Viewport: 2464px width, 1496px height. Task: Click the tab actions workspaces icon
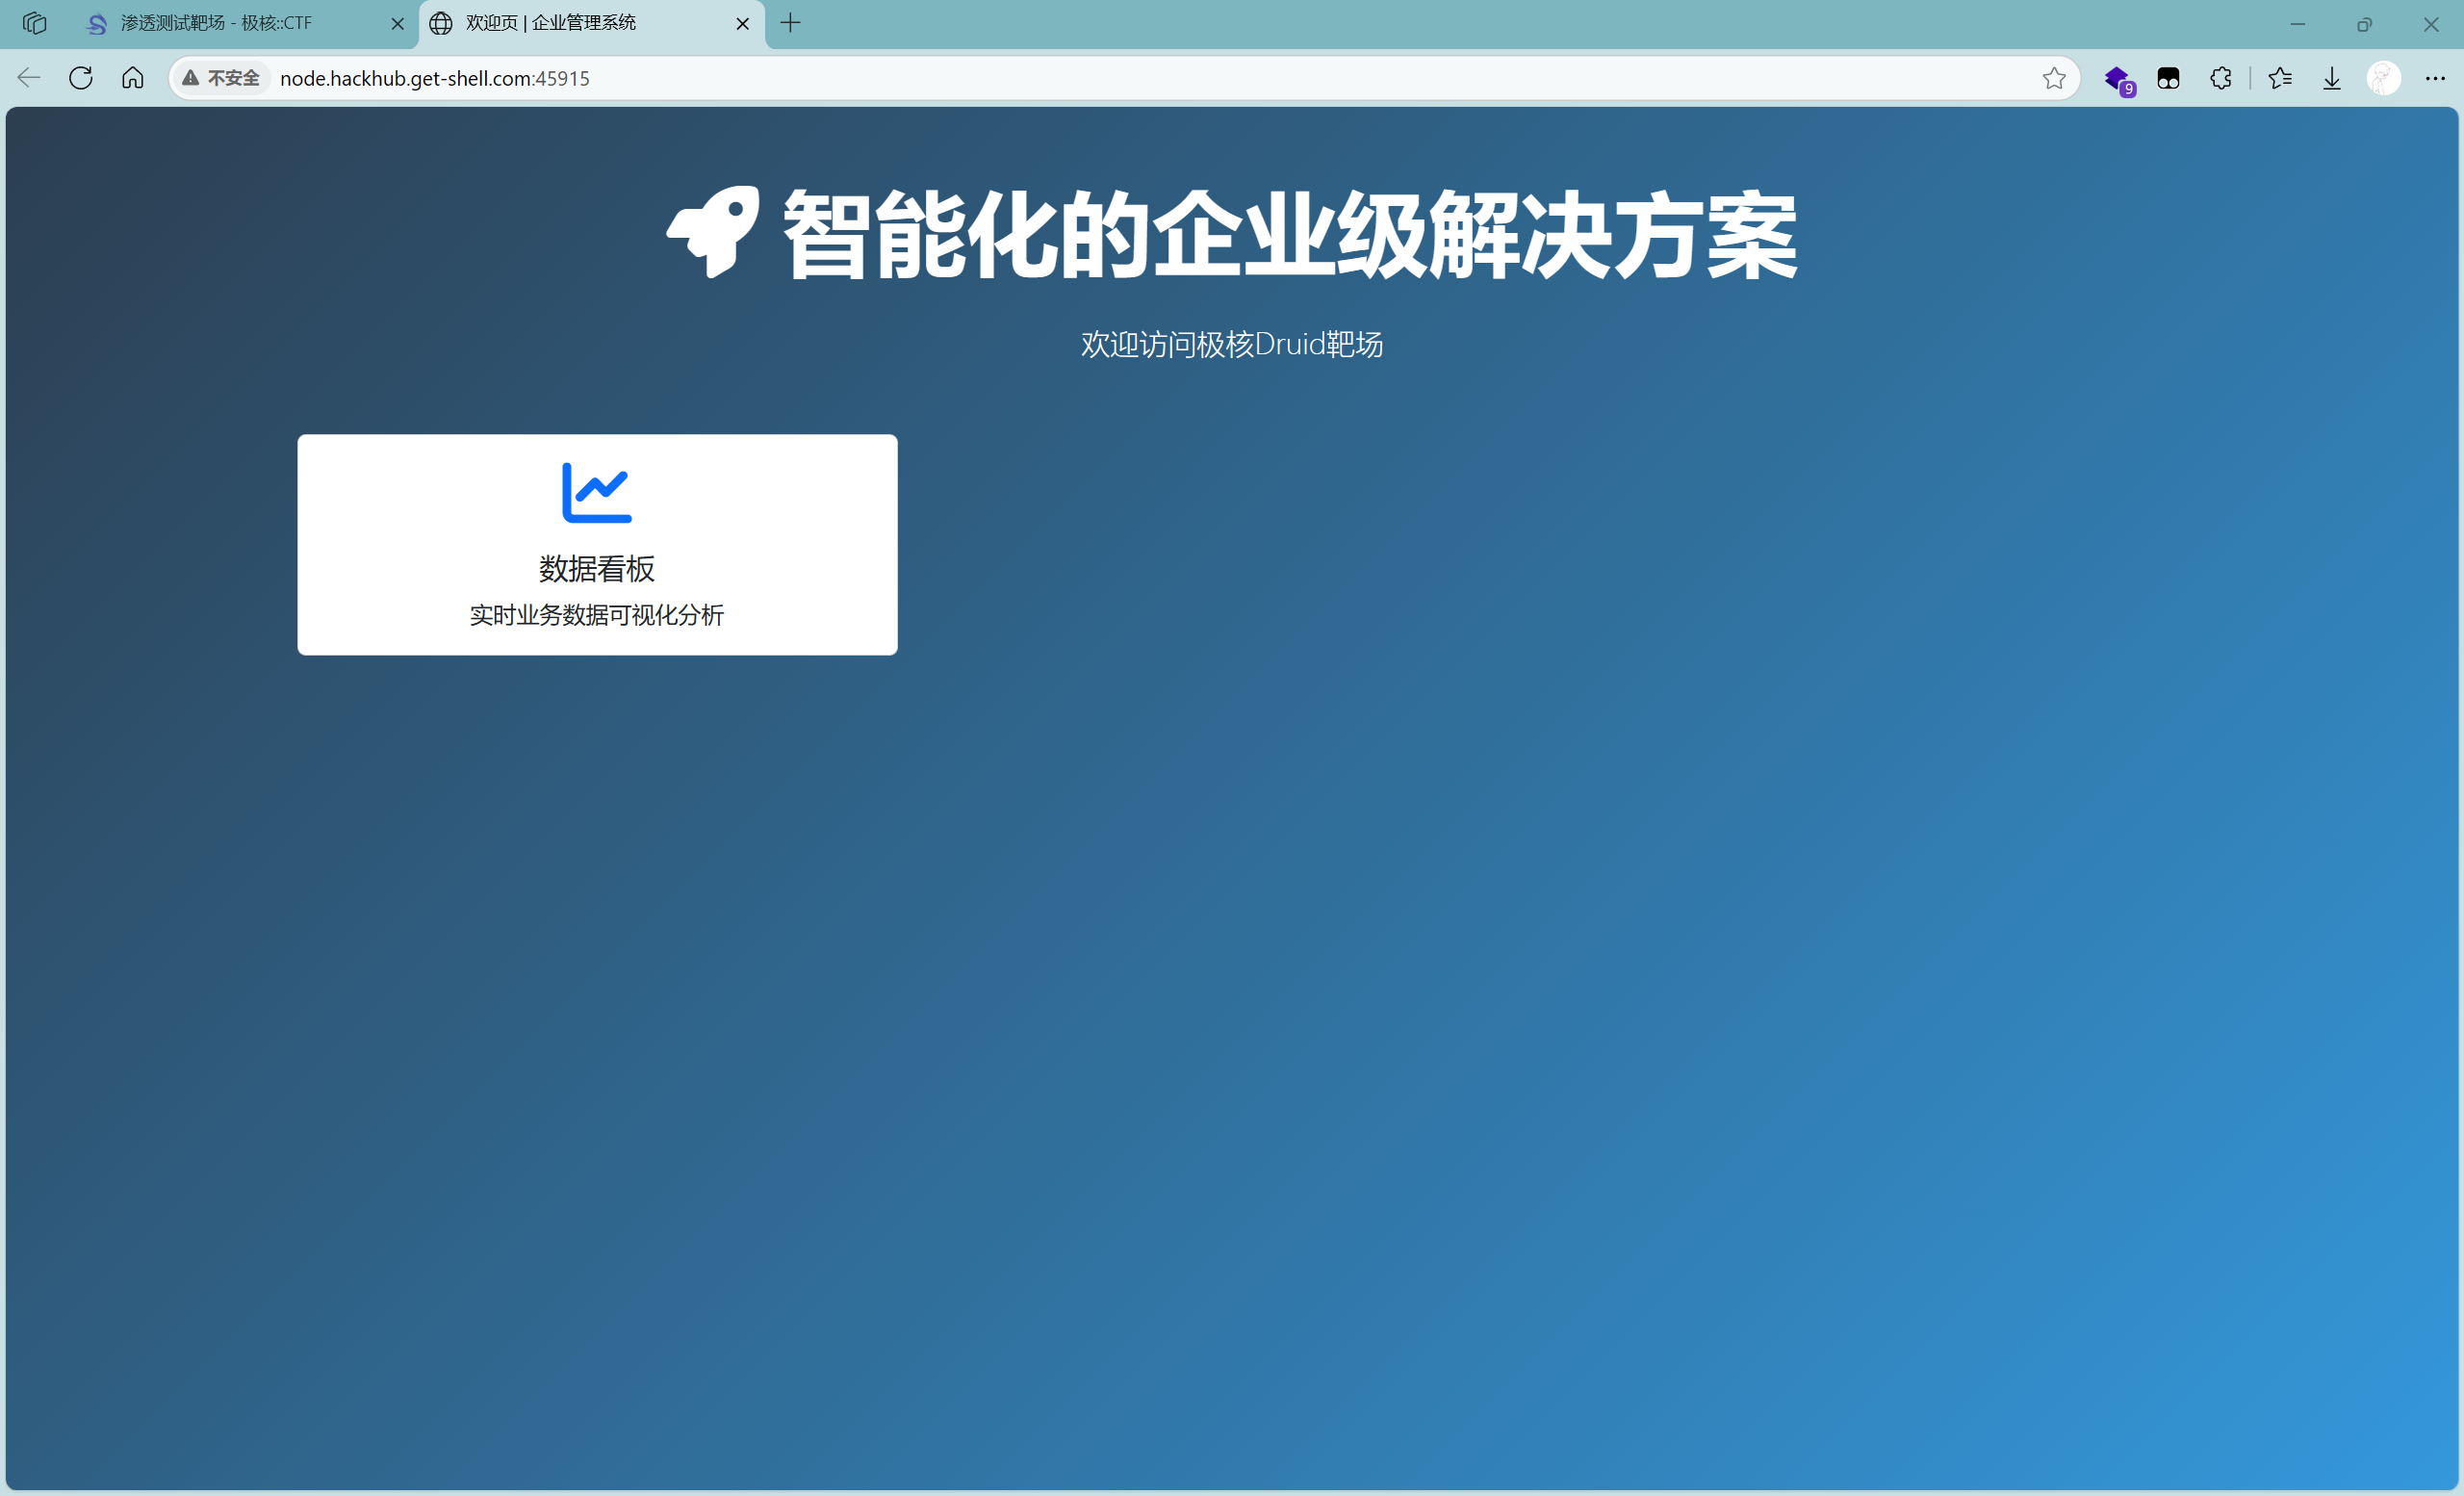(x=36, y=23)
